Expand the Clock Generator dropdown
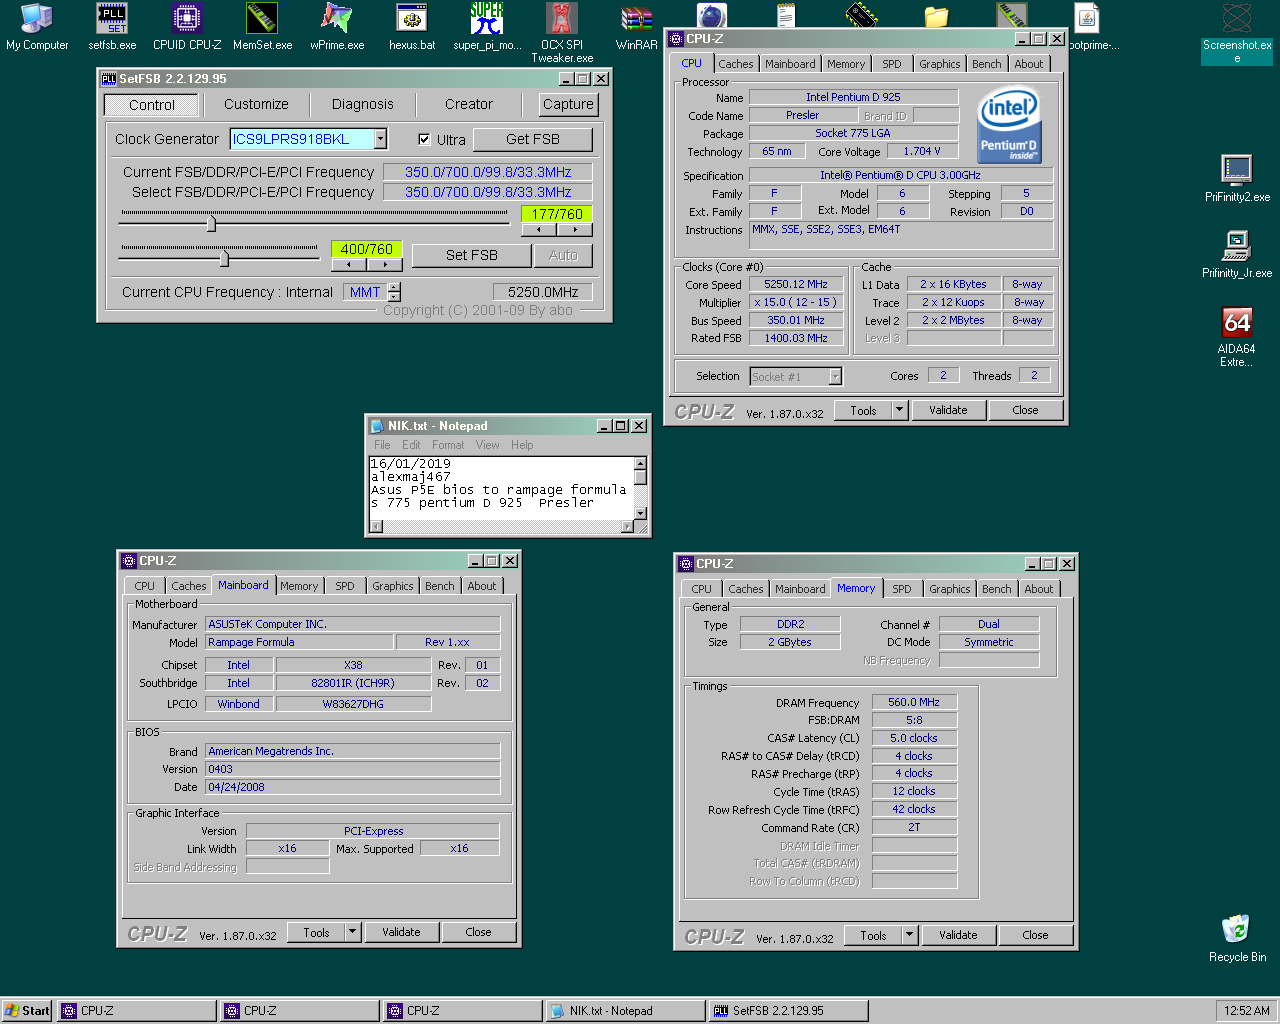The width and height of the screenshot is (1280, 1024). coord(380,139)
